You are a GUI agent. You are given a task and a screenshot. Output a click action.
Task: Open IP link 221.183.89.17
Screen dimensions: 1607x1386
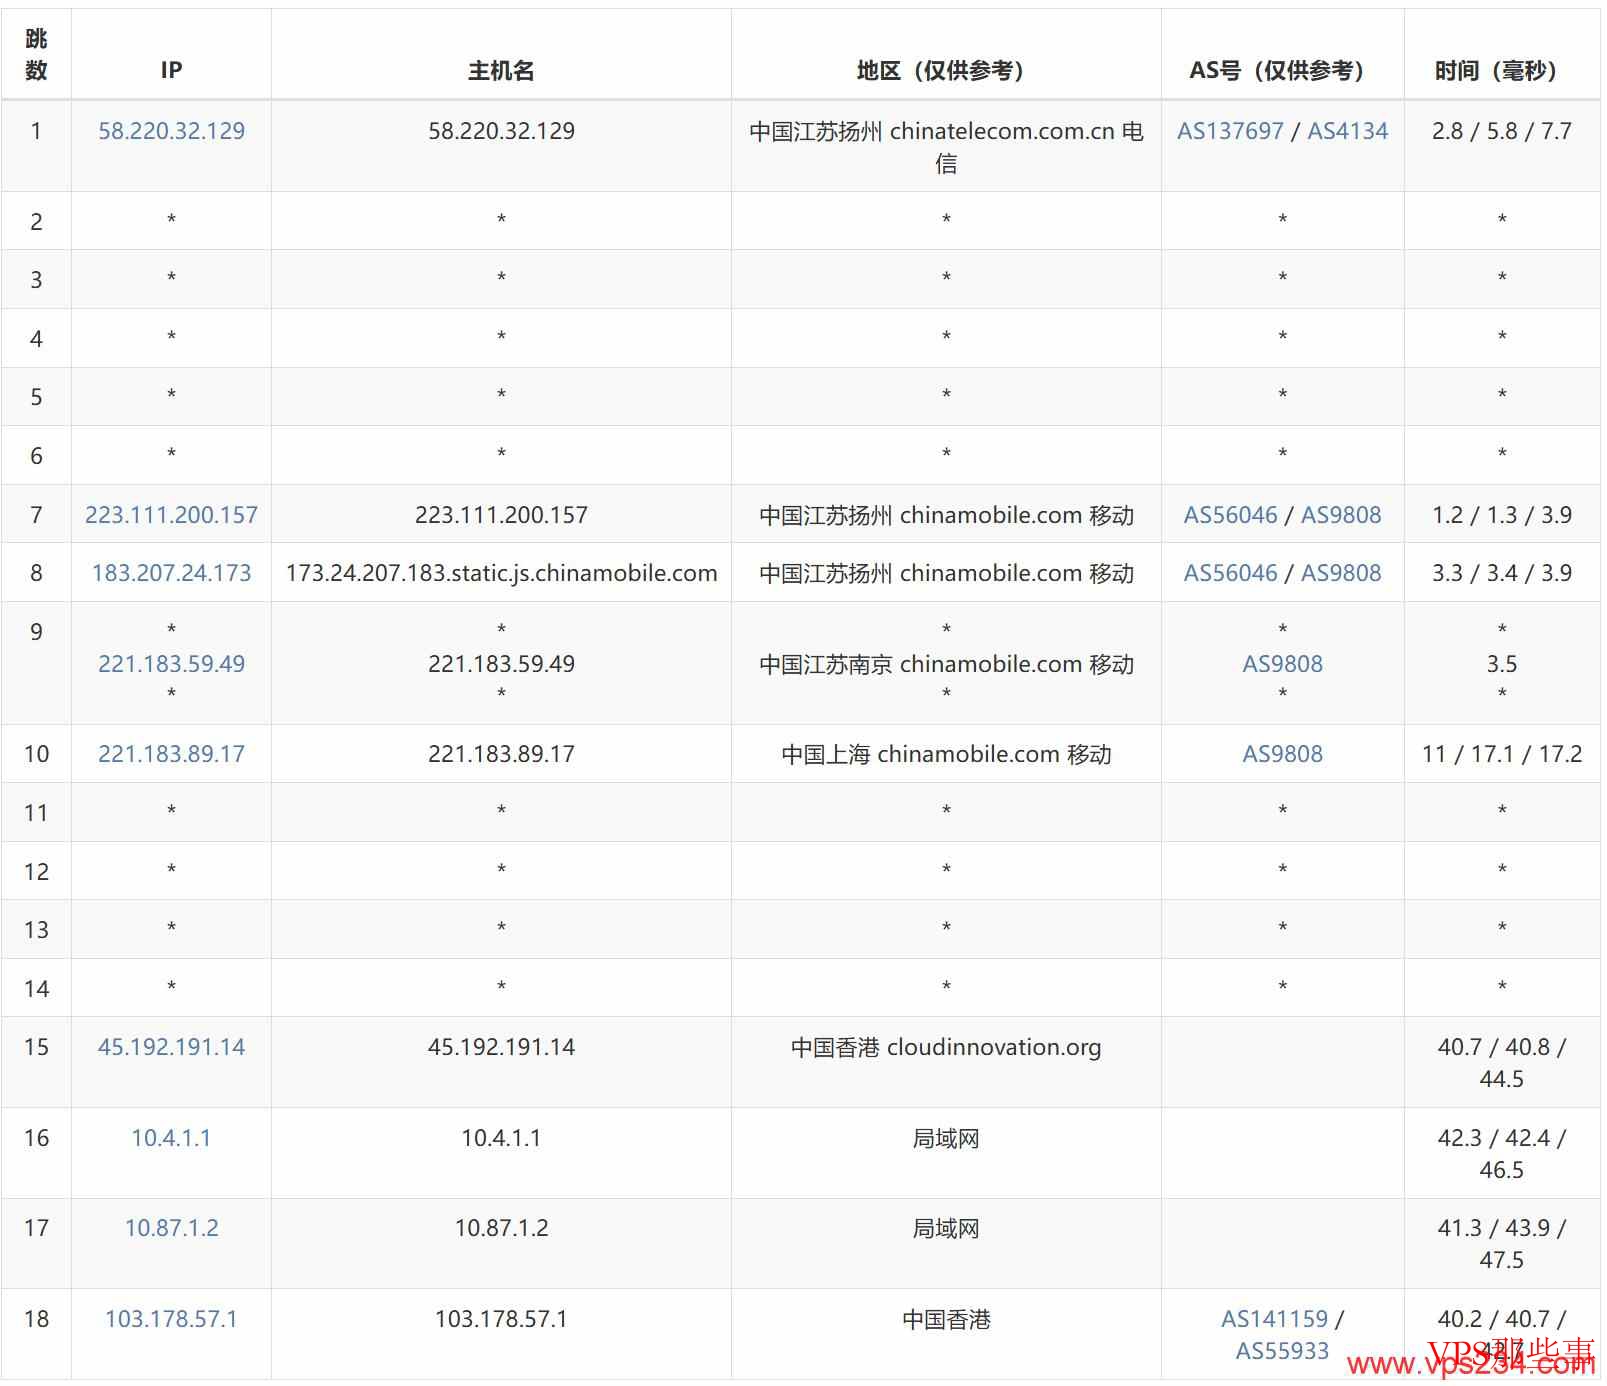click(171, 754)
